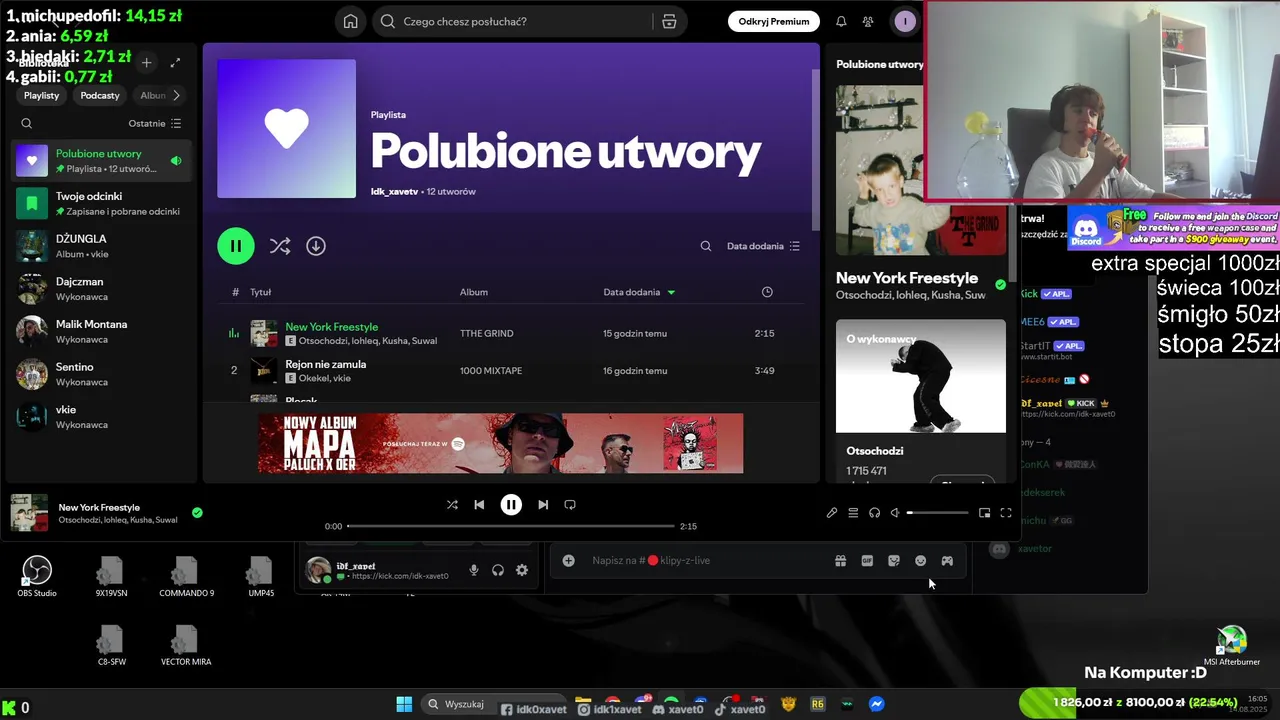This screenshot has height=720, width=1280.
Task: Open the DŻUNGLA album in library
Action: pyautogui.click(x=101, y=246)
